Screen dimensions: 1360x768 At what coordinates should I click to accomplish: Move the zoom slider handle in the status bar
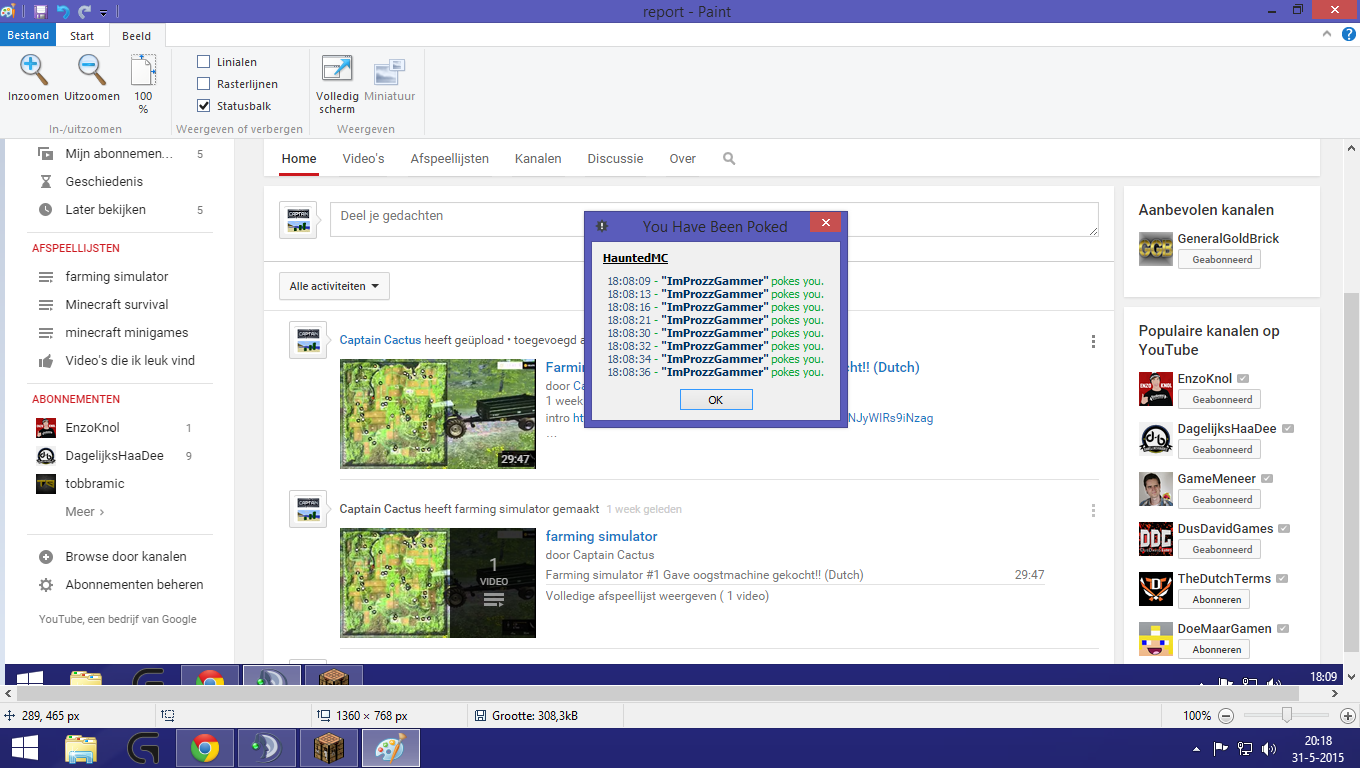click(x=1287, y=716)
